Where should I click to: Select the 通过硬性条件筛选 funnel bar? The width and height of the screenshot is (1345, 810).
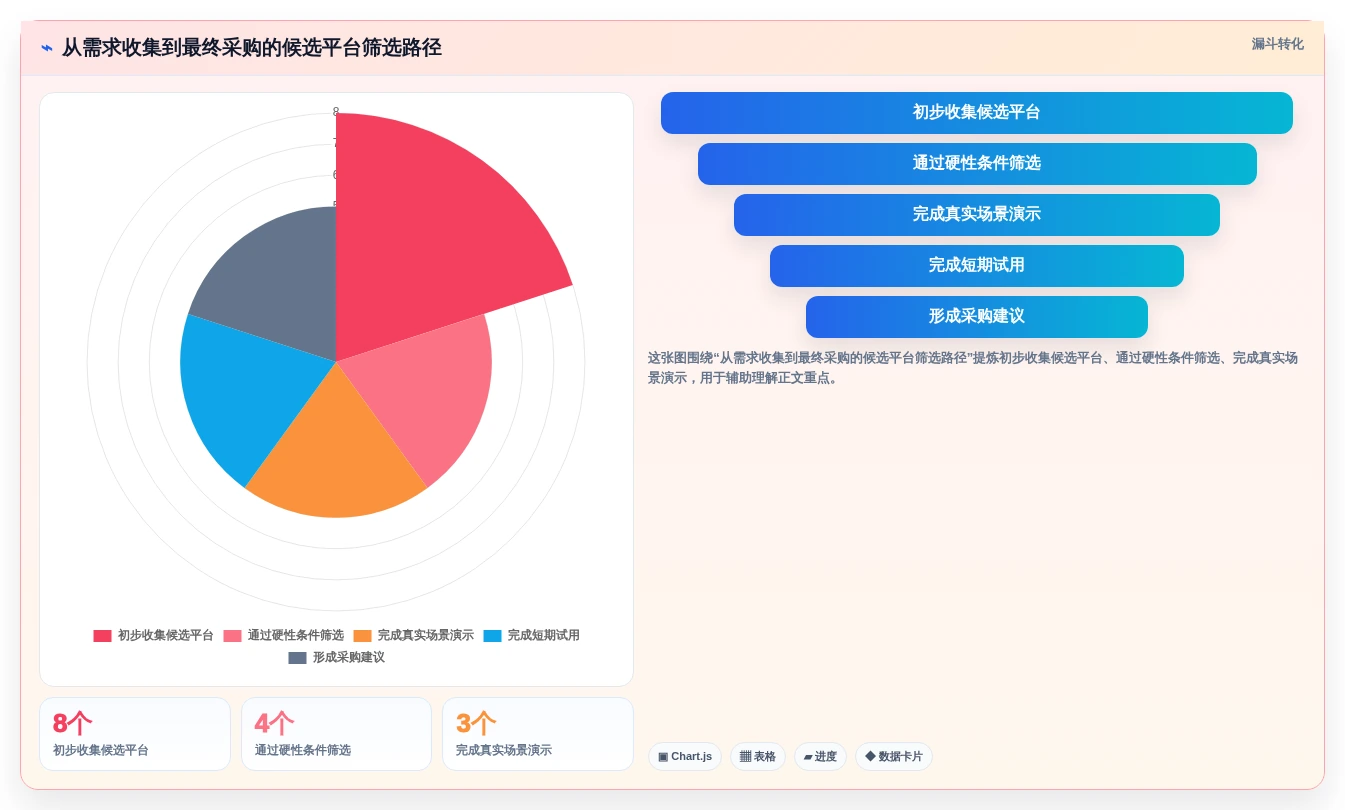coord(977,164)
